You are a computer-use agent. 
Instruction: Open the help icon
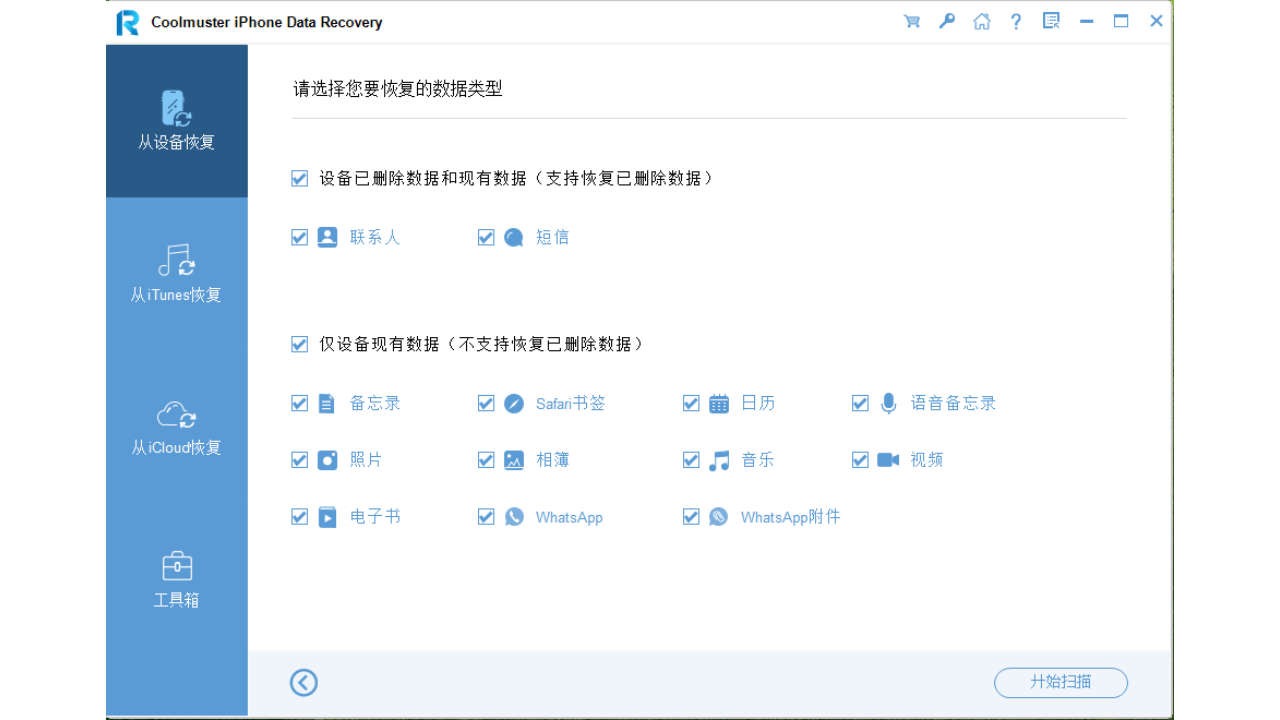pos(1016,20)
